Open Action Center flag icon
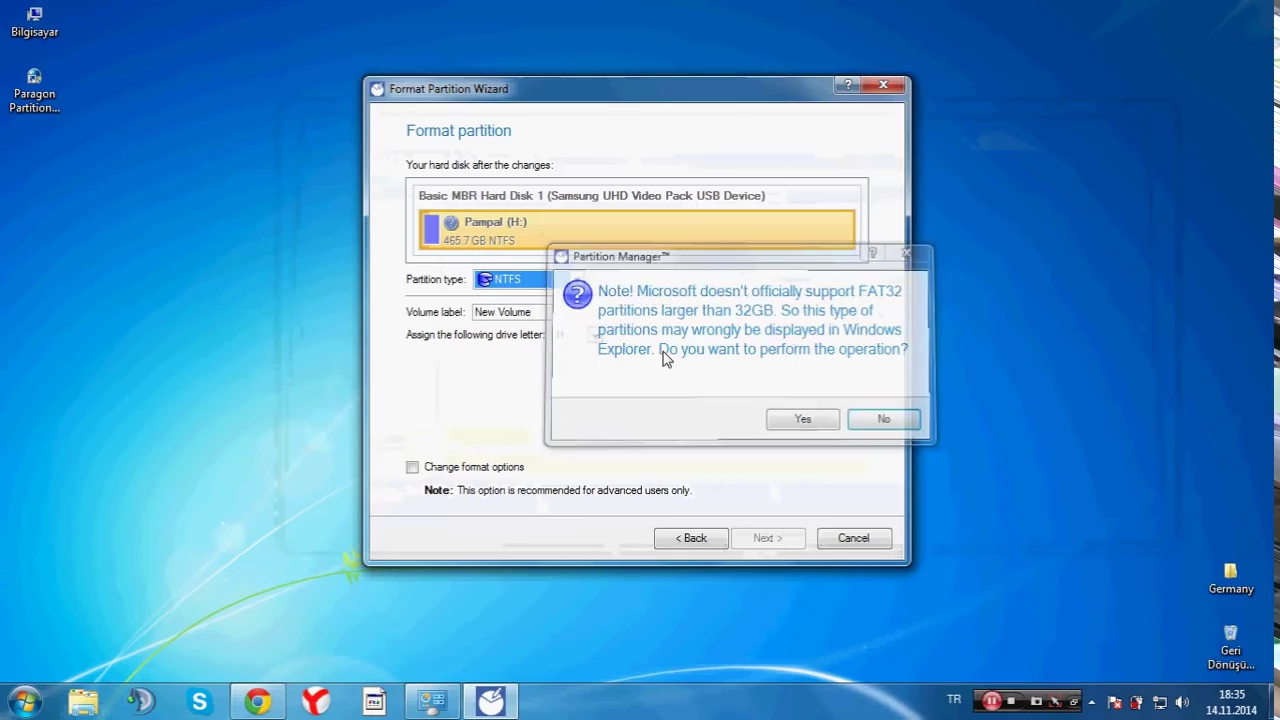Viewport: 1280px width, 720px height. (x=1115, y=702)
